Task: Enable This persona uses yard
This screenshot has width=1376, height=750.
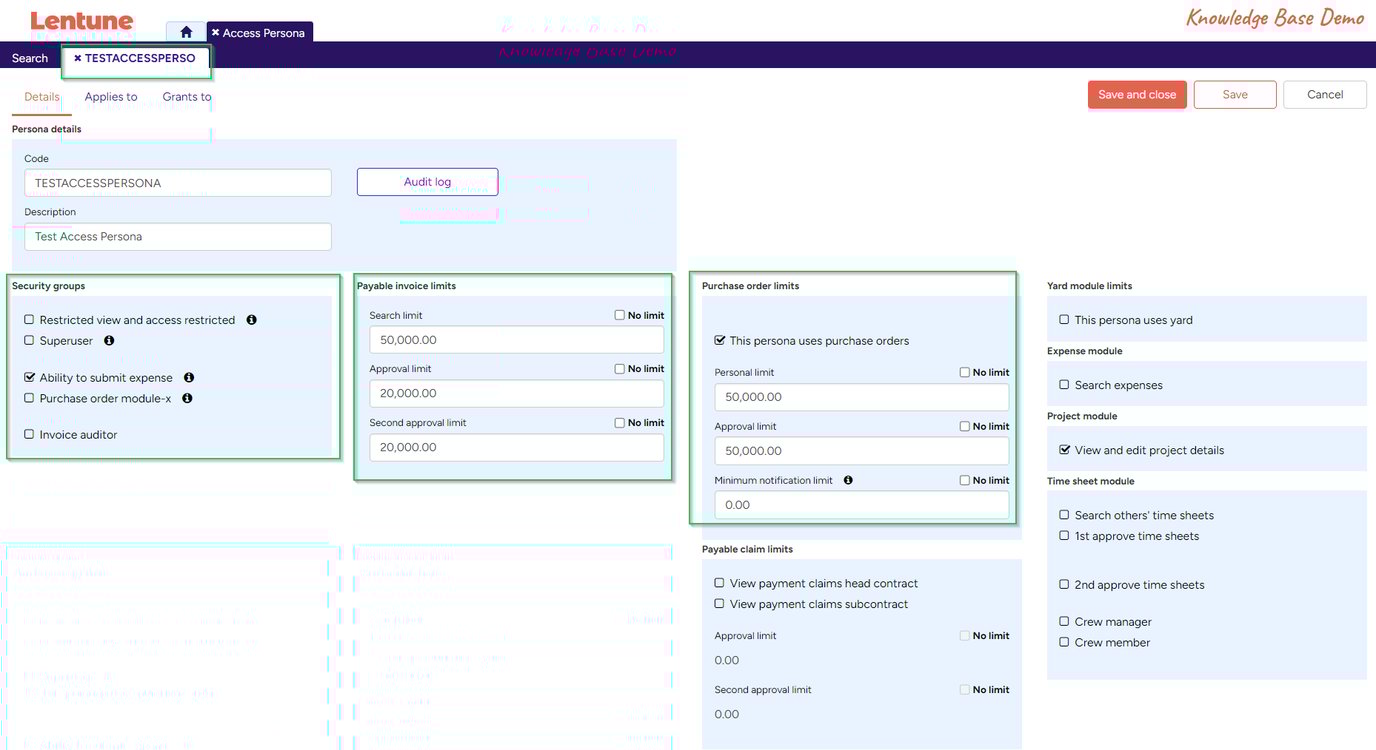Action: 1065,320
